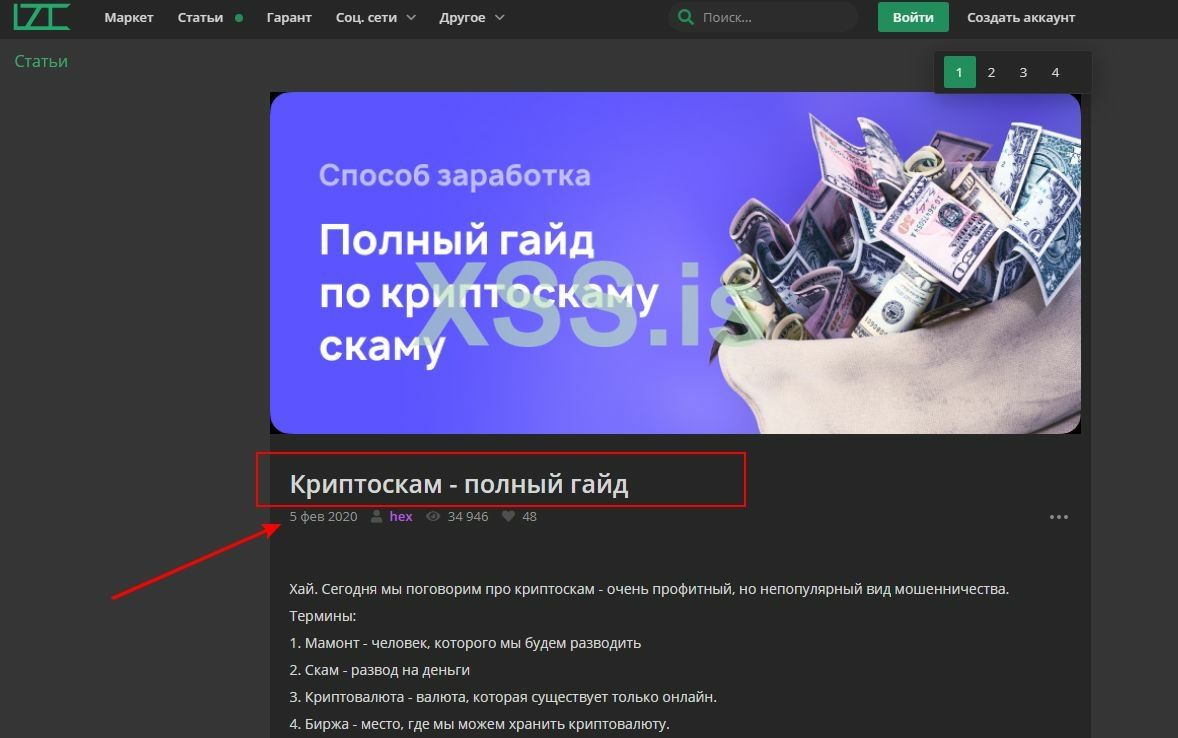Click the heart icon near the 48 count
This screenshot has height=738, width=1178.
click(x=508, y=516)
